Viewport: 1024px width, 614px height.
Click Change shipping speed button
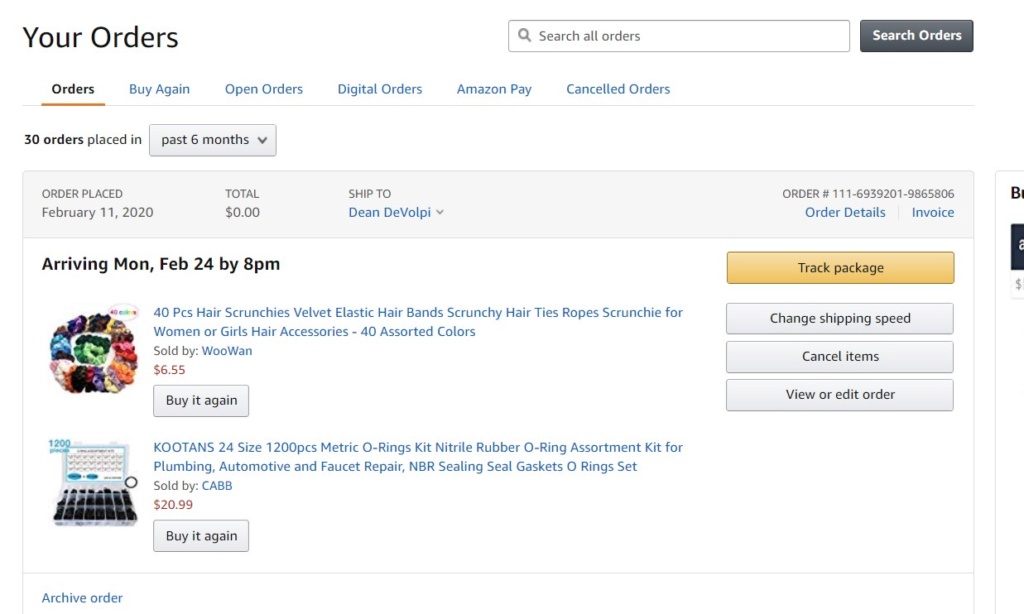(x=840, y=318)
